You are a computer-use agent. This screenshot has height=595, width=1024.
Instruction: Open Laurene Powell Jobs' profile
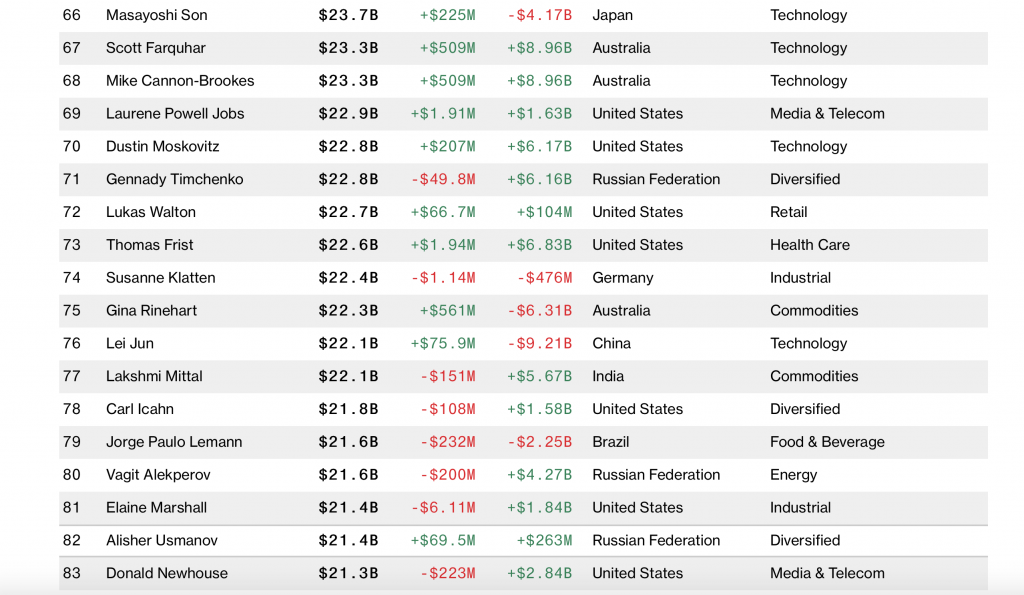(x=175, y=114)
